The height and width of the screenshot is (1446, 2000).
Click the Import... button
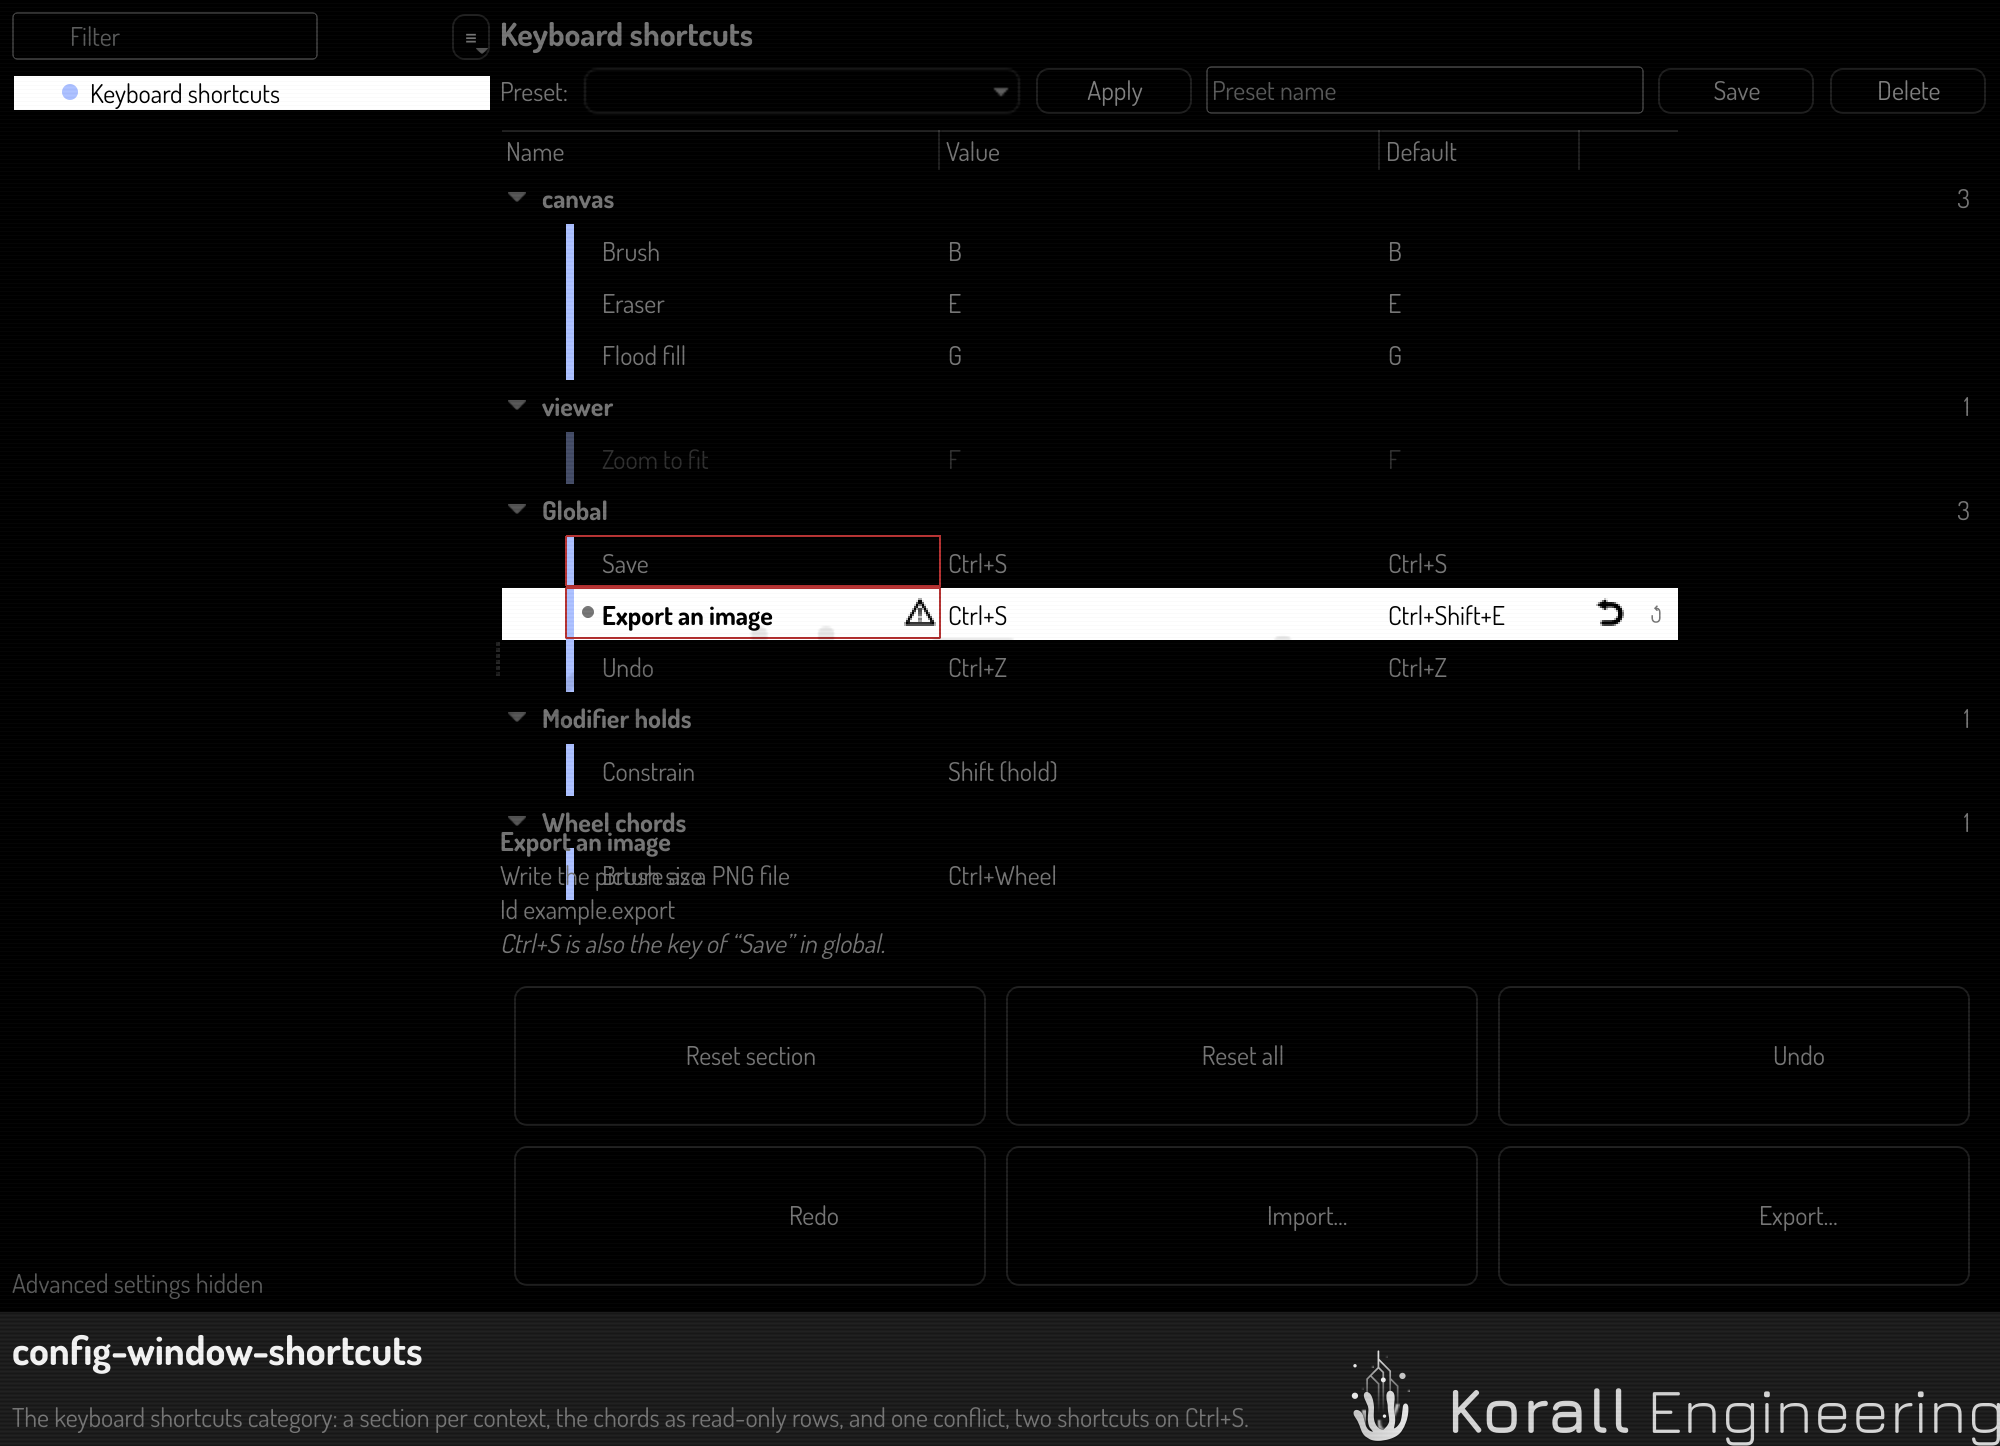pyautogui.click(x=1242, y=1216)
